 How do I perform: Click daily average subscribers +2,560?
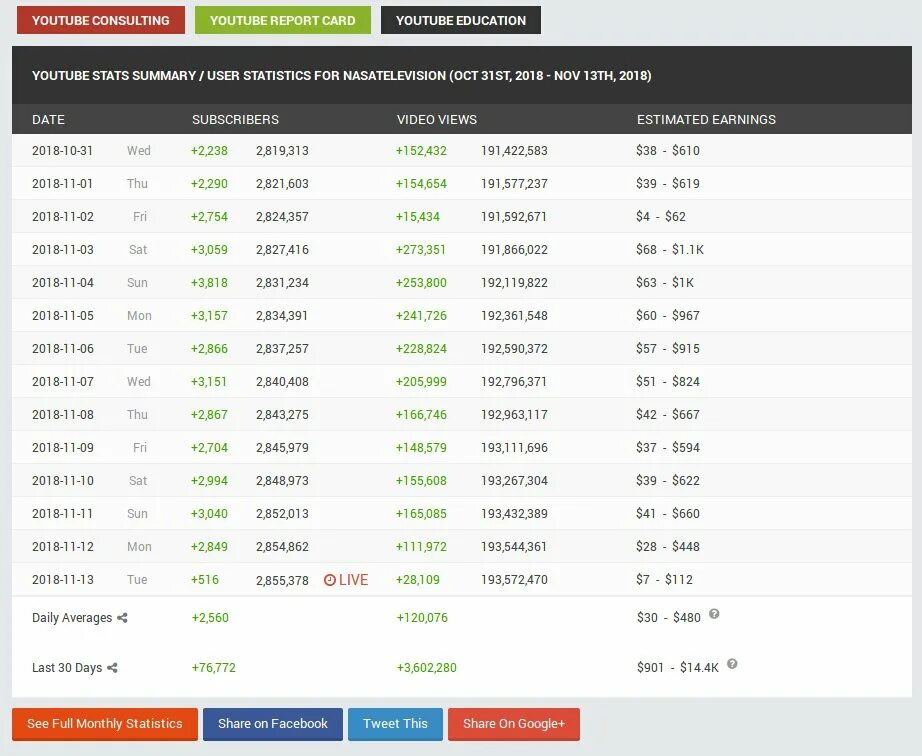pyautogui.click(x=210, y=618)
